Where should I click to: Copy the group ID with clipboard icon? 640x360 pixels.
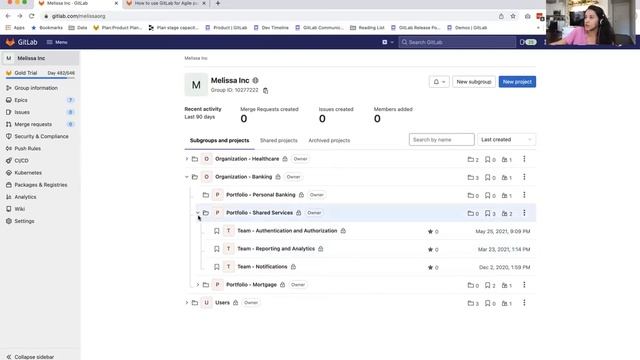pos(265,91)
